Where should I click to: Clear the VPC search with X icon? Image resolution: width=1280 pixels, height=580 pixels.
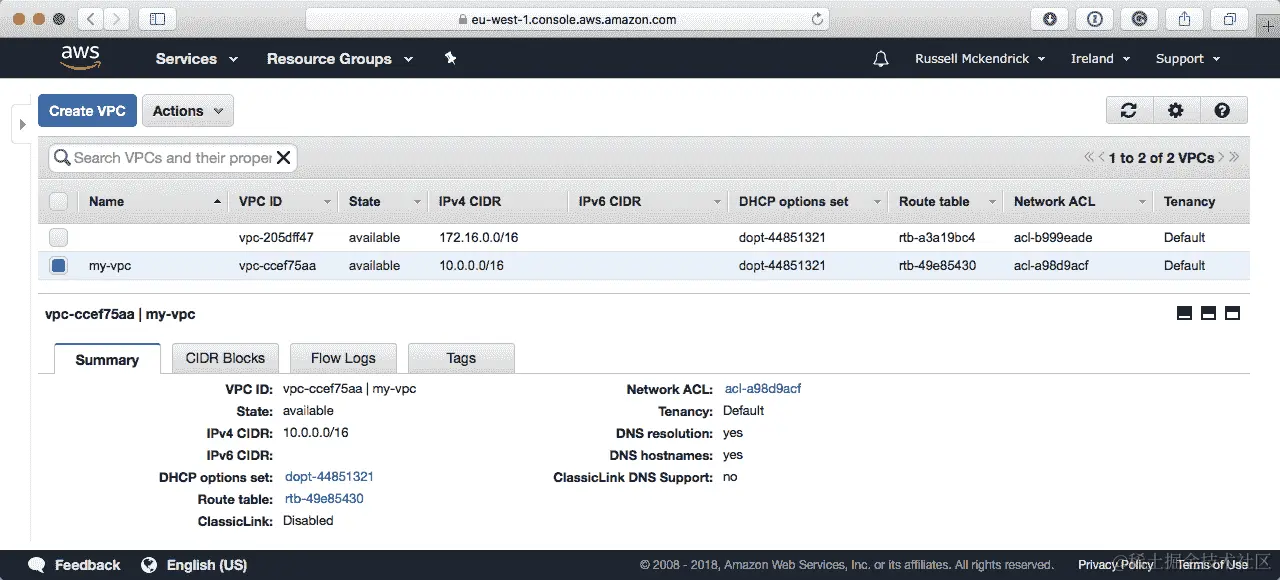point(283,158)
